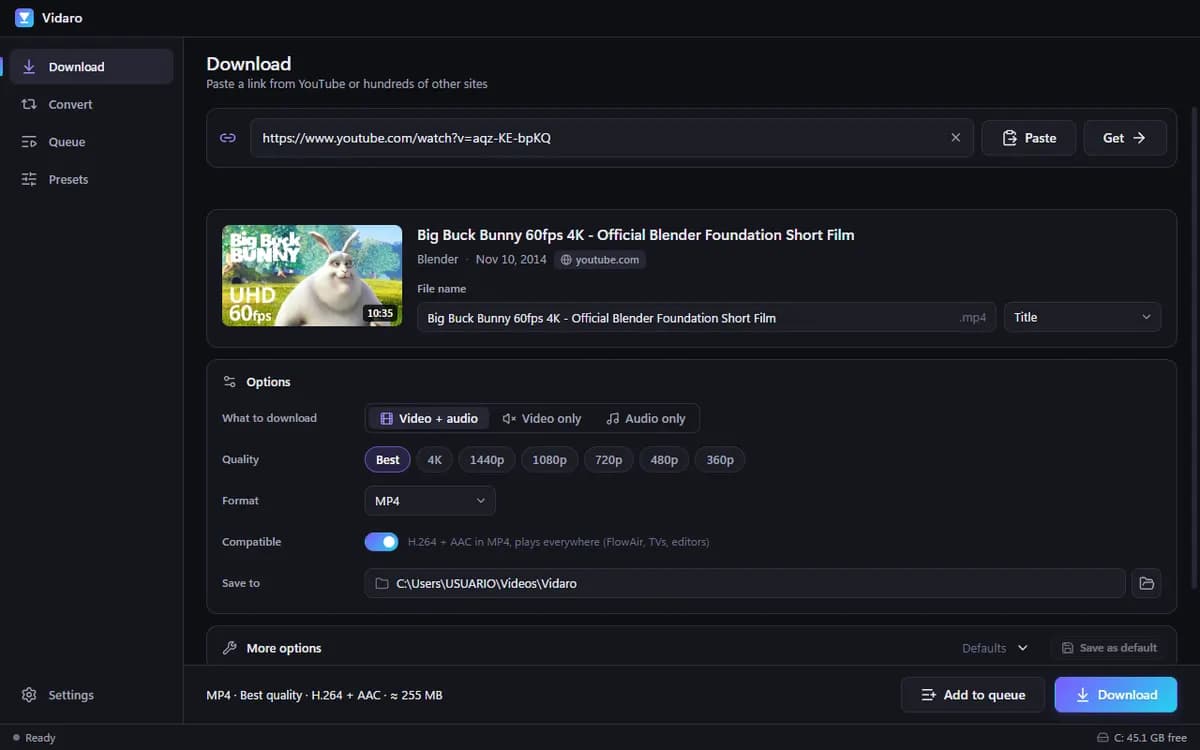Viewport: 1200px width, 750px height.
Task: Click the Vidaro app logo icon
Action: coord(24,17)
